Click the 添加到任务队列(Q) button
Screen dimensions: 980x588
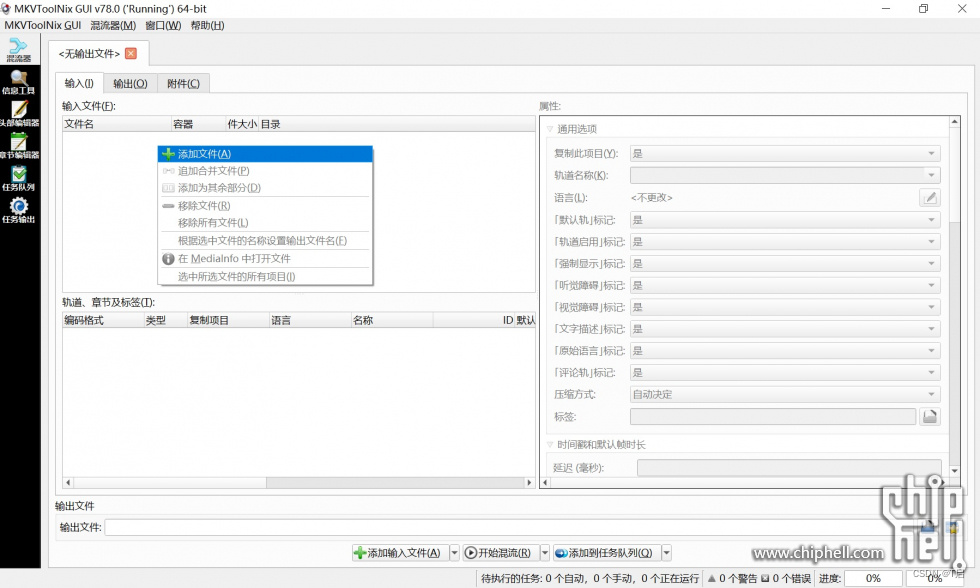click(x=606, y=553)
